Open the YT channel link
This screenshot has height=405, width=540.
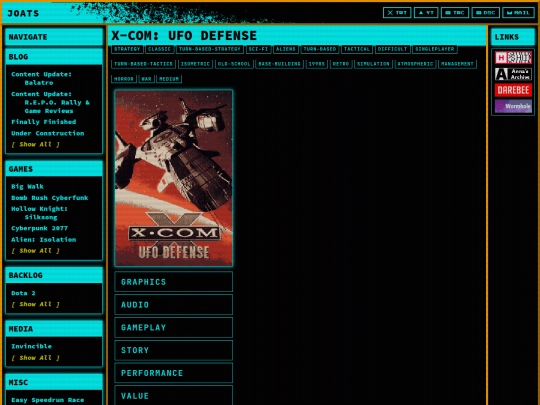[426, 13]
